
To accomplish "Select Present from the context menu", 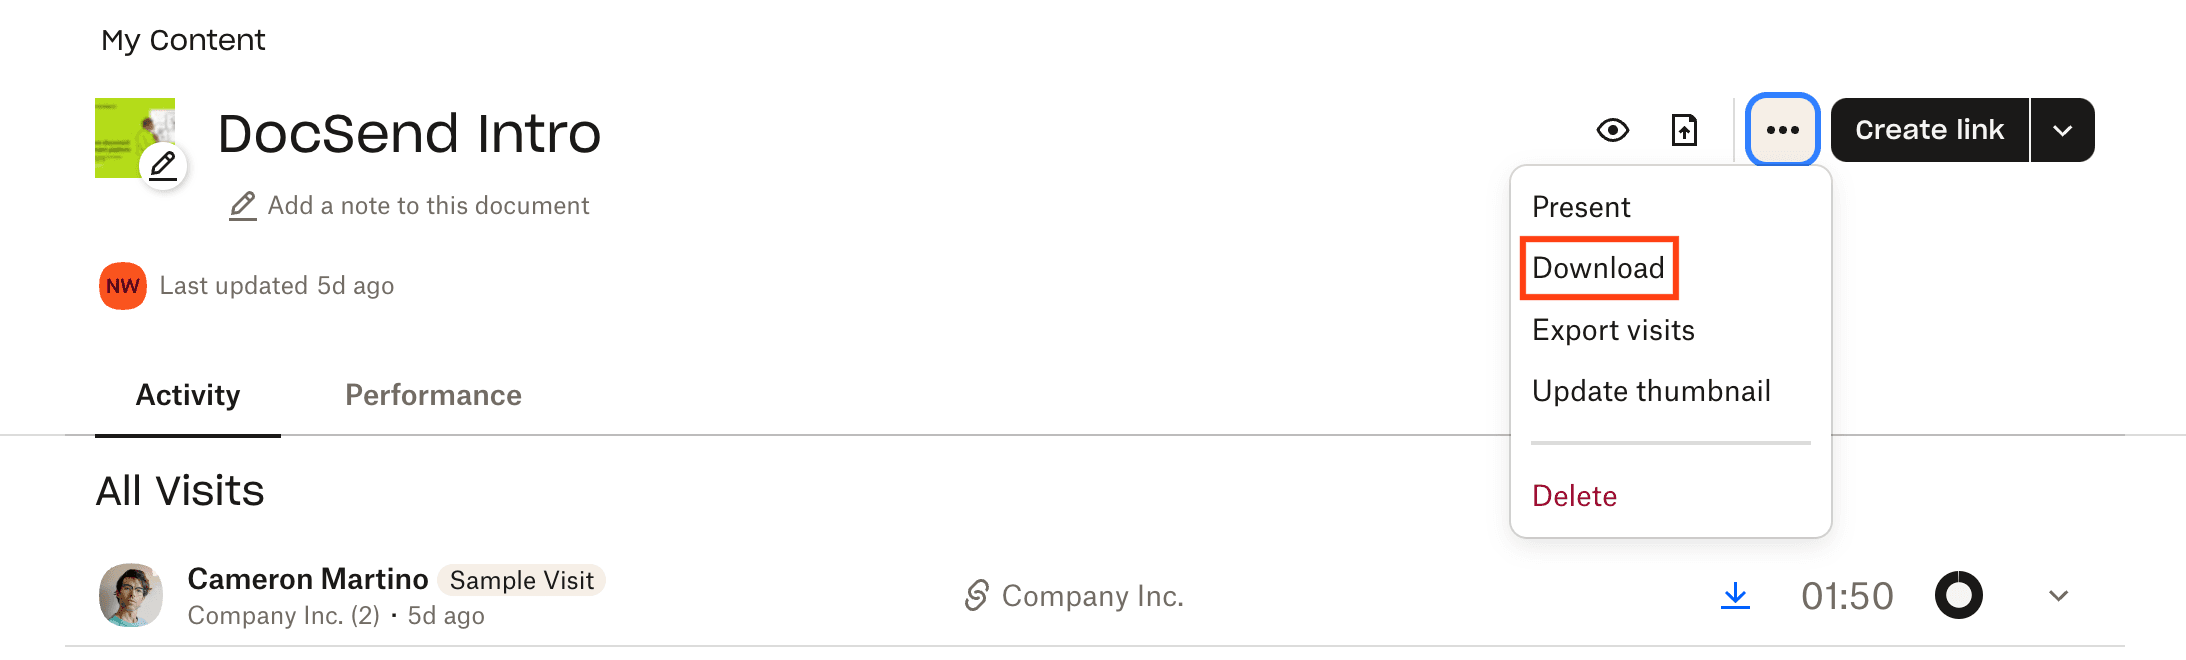I will click(x=1581, y=207).
